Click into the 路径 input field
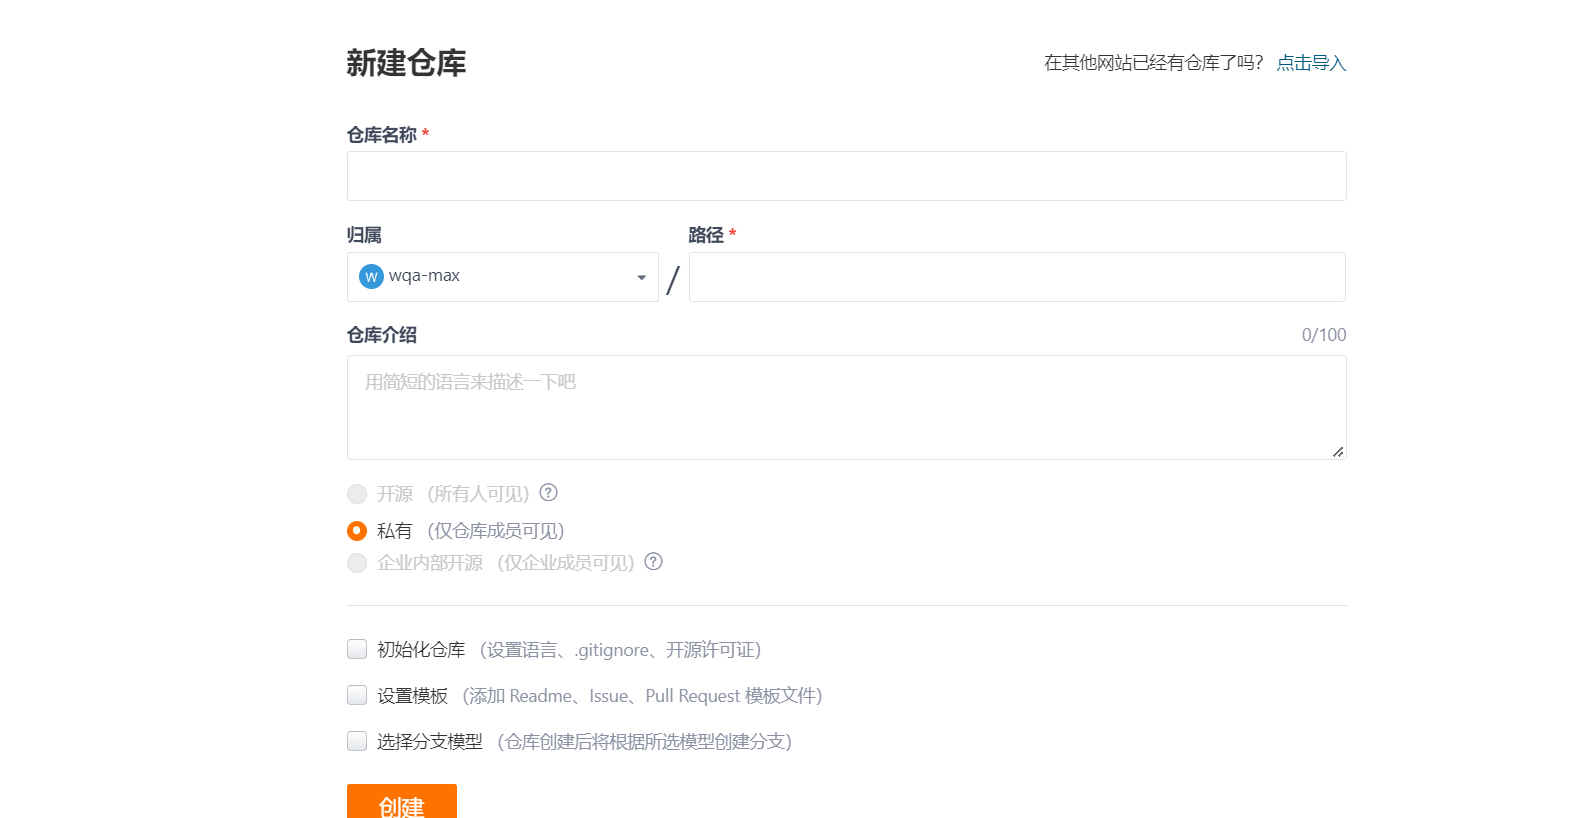 (x=1016, y=277)
